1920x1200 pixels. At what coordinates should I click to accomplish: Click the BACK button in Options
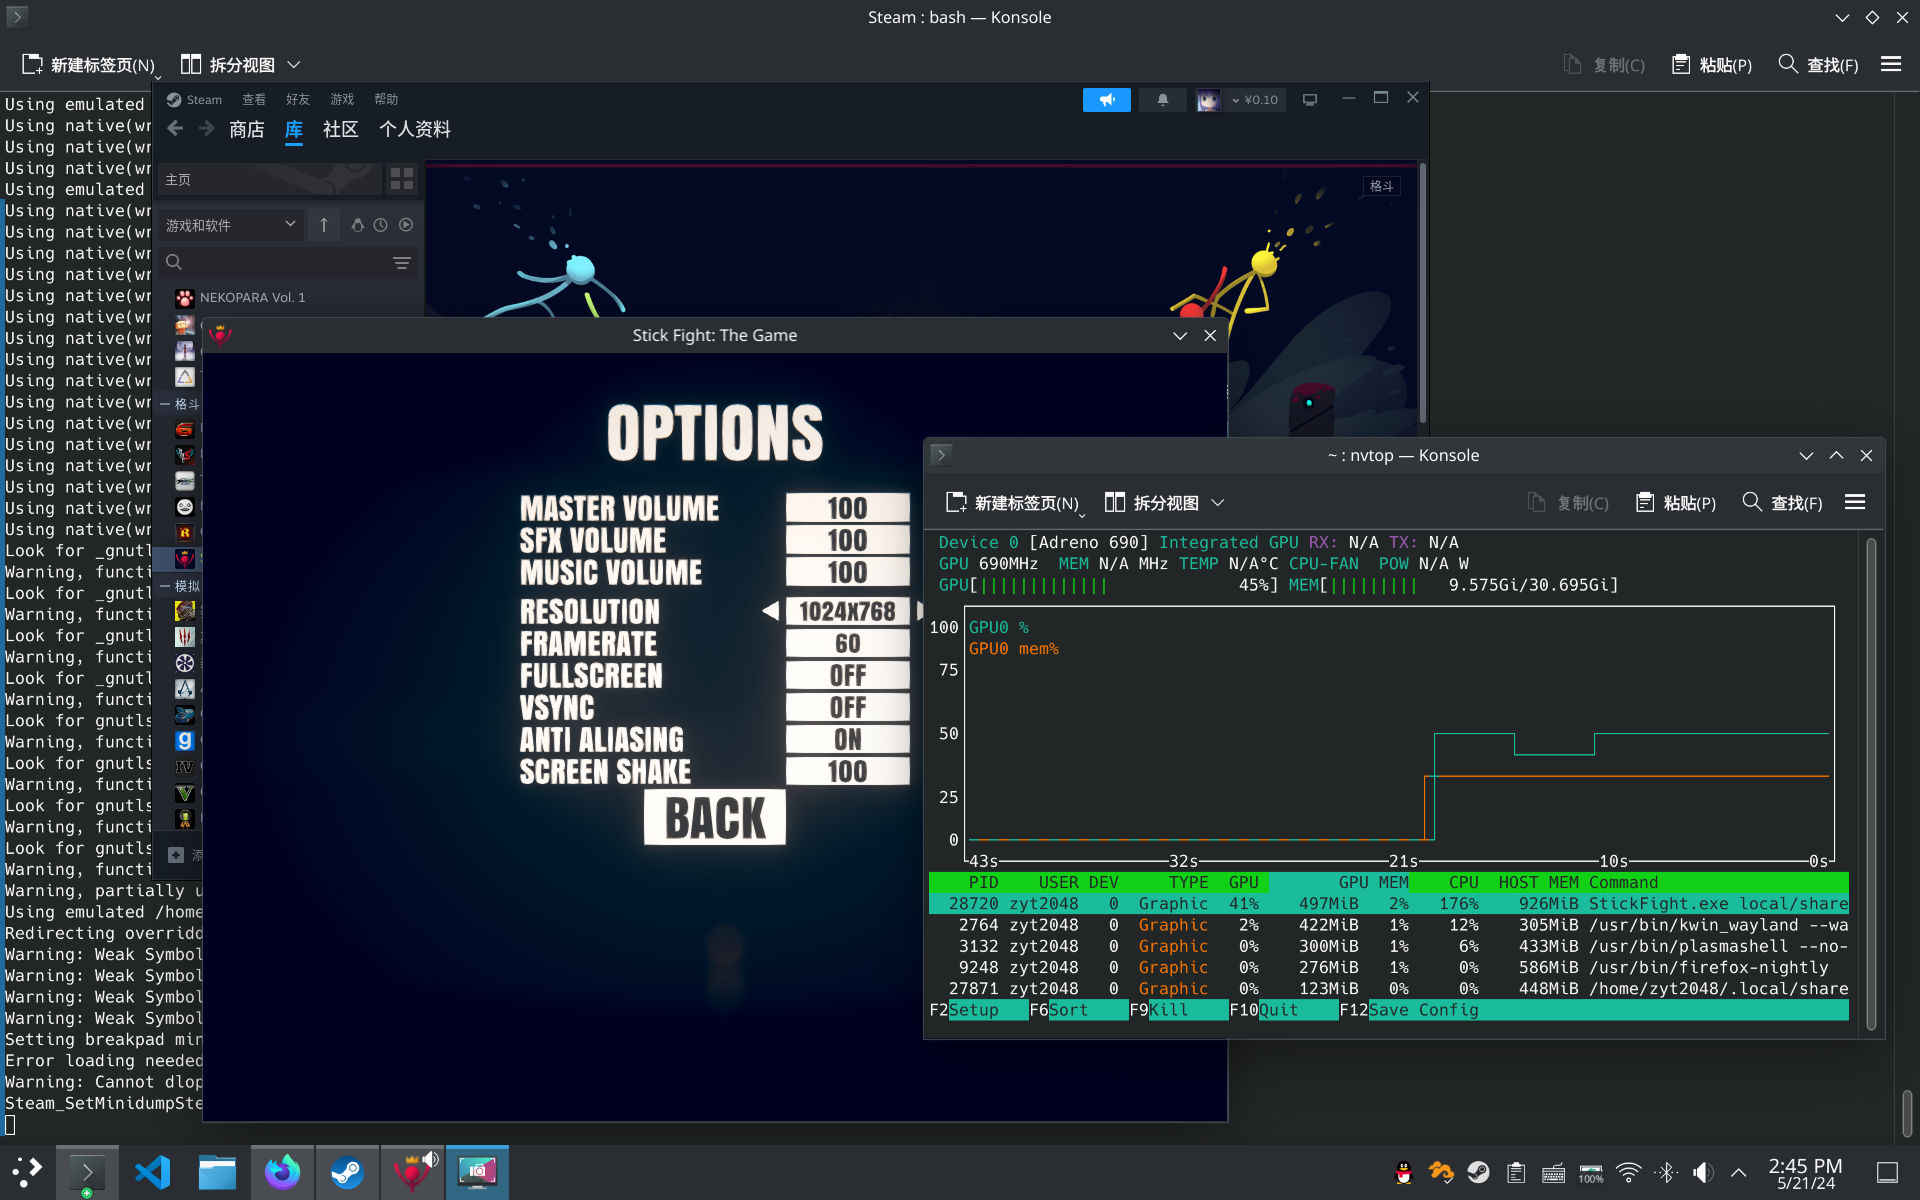(x=714, y=817)
